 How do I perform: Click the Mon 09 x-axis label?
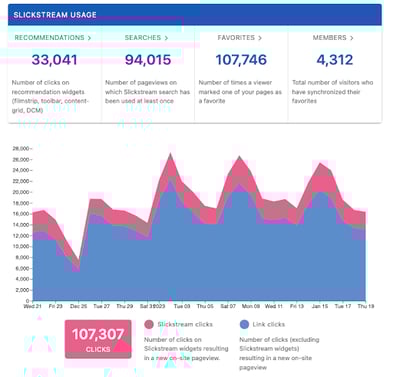(x=251, y=306)
